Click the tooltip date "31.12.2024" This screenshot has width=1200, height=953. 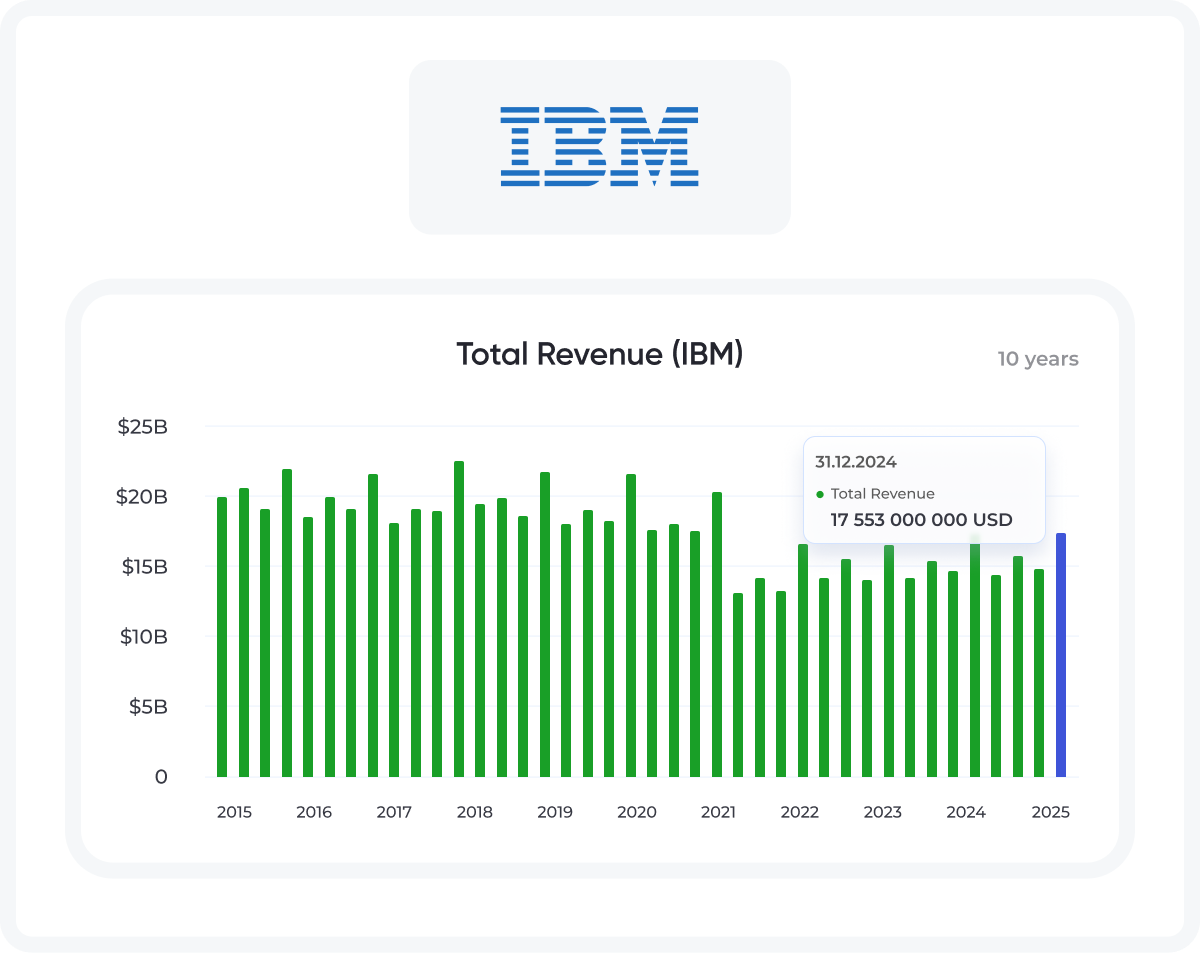click(856, 462)
